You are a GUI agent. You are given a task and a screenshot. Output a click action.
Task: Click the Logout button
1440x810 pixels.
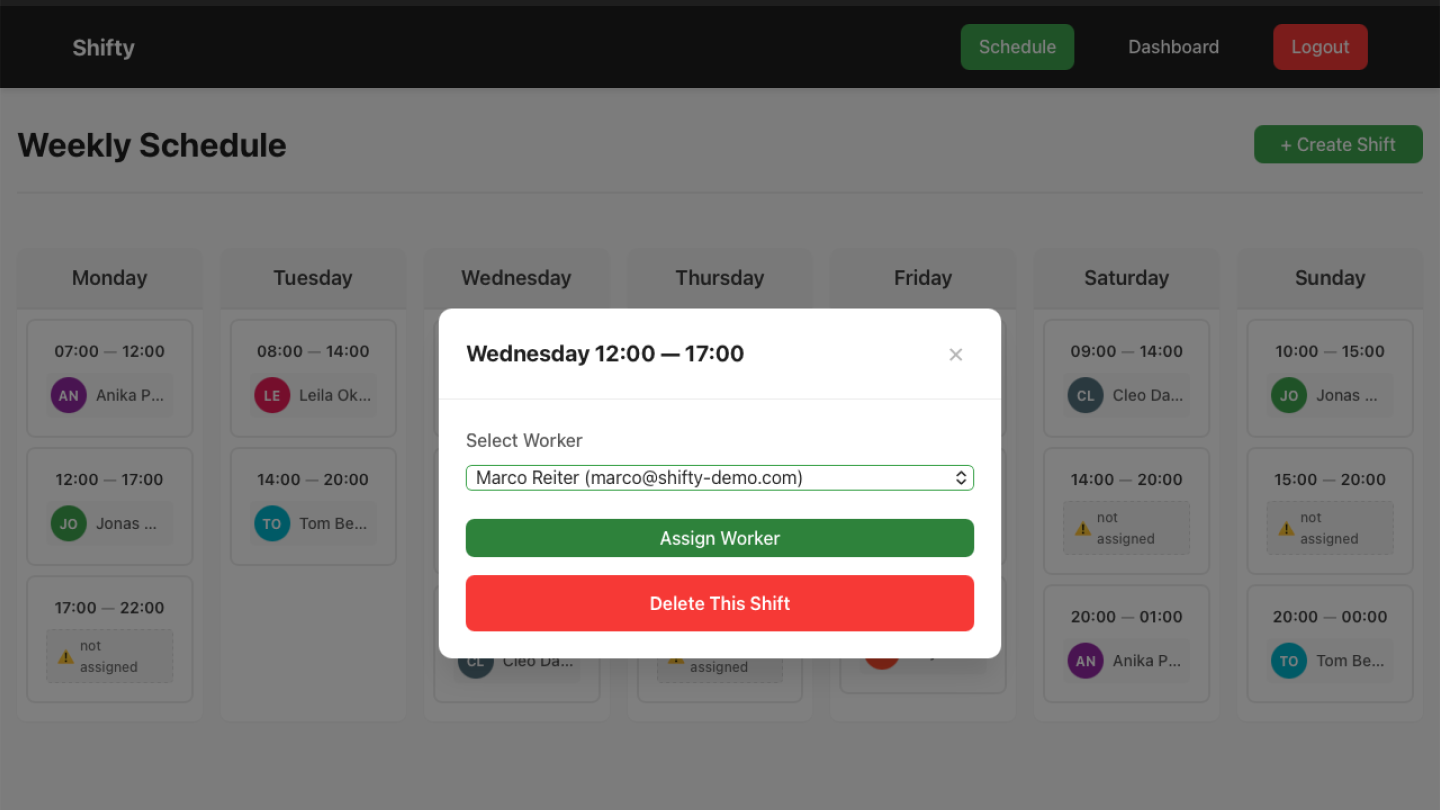coord(1320,47)
